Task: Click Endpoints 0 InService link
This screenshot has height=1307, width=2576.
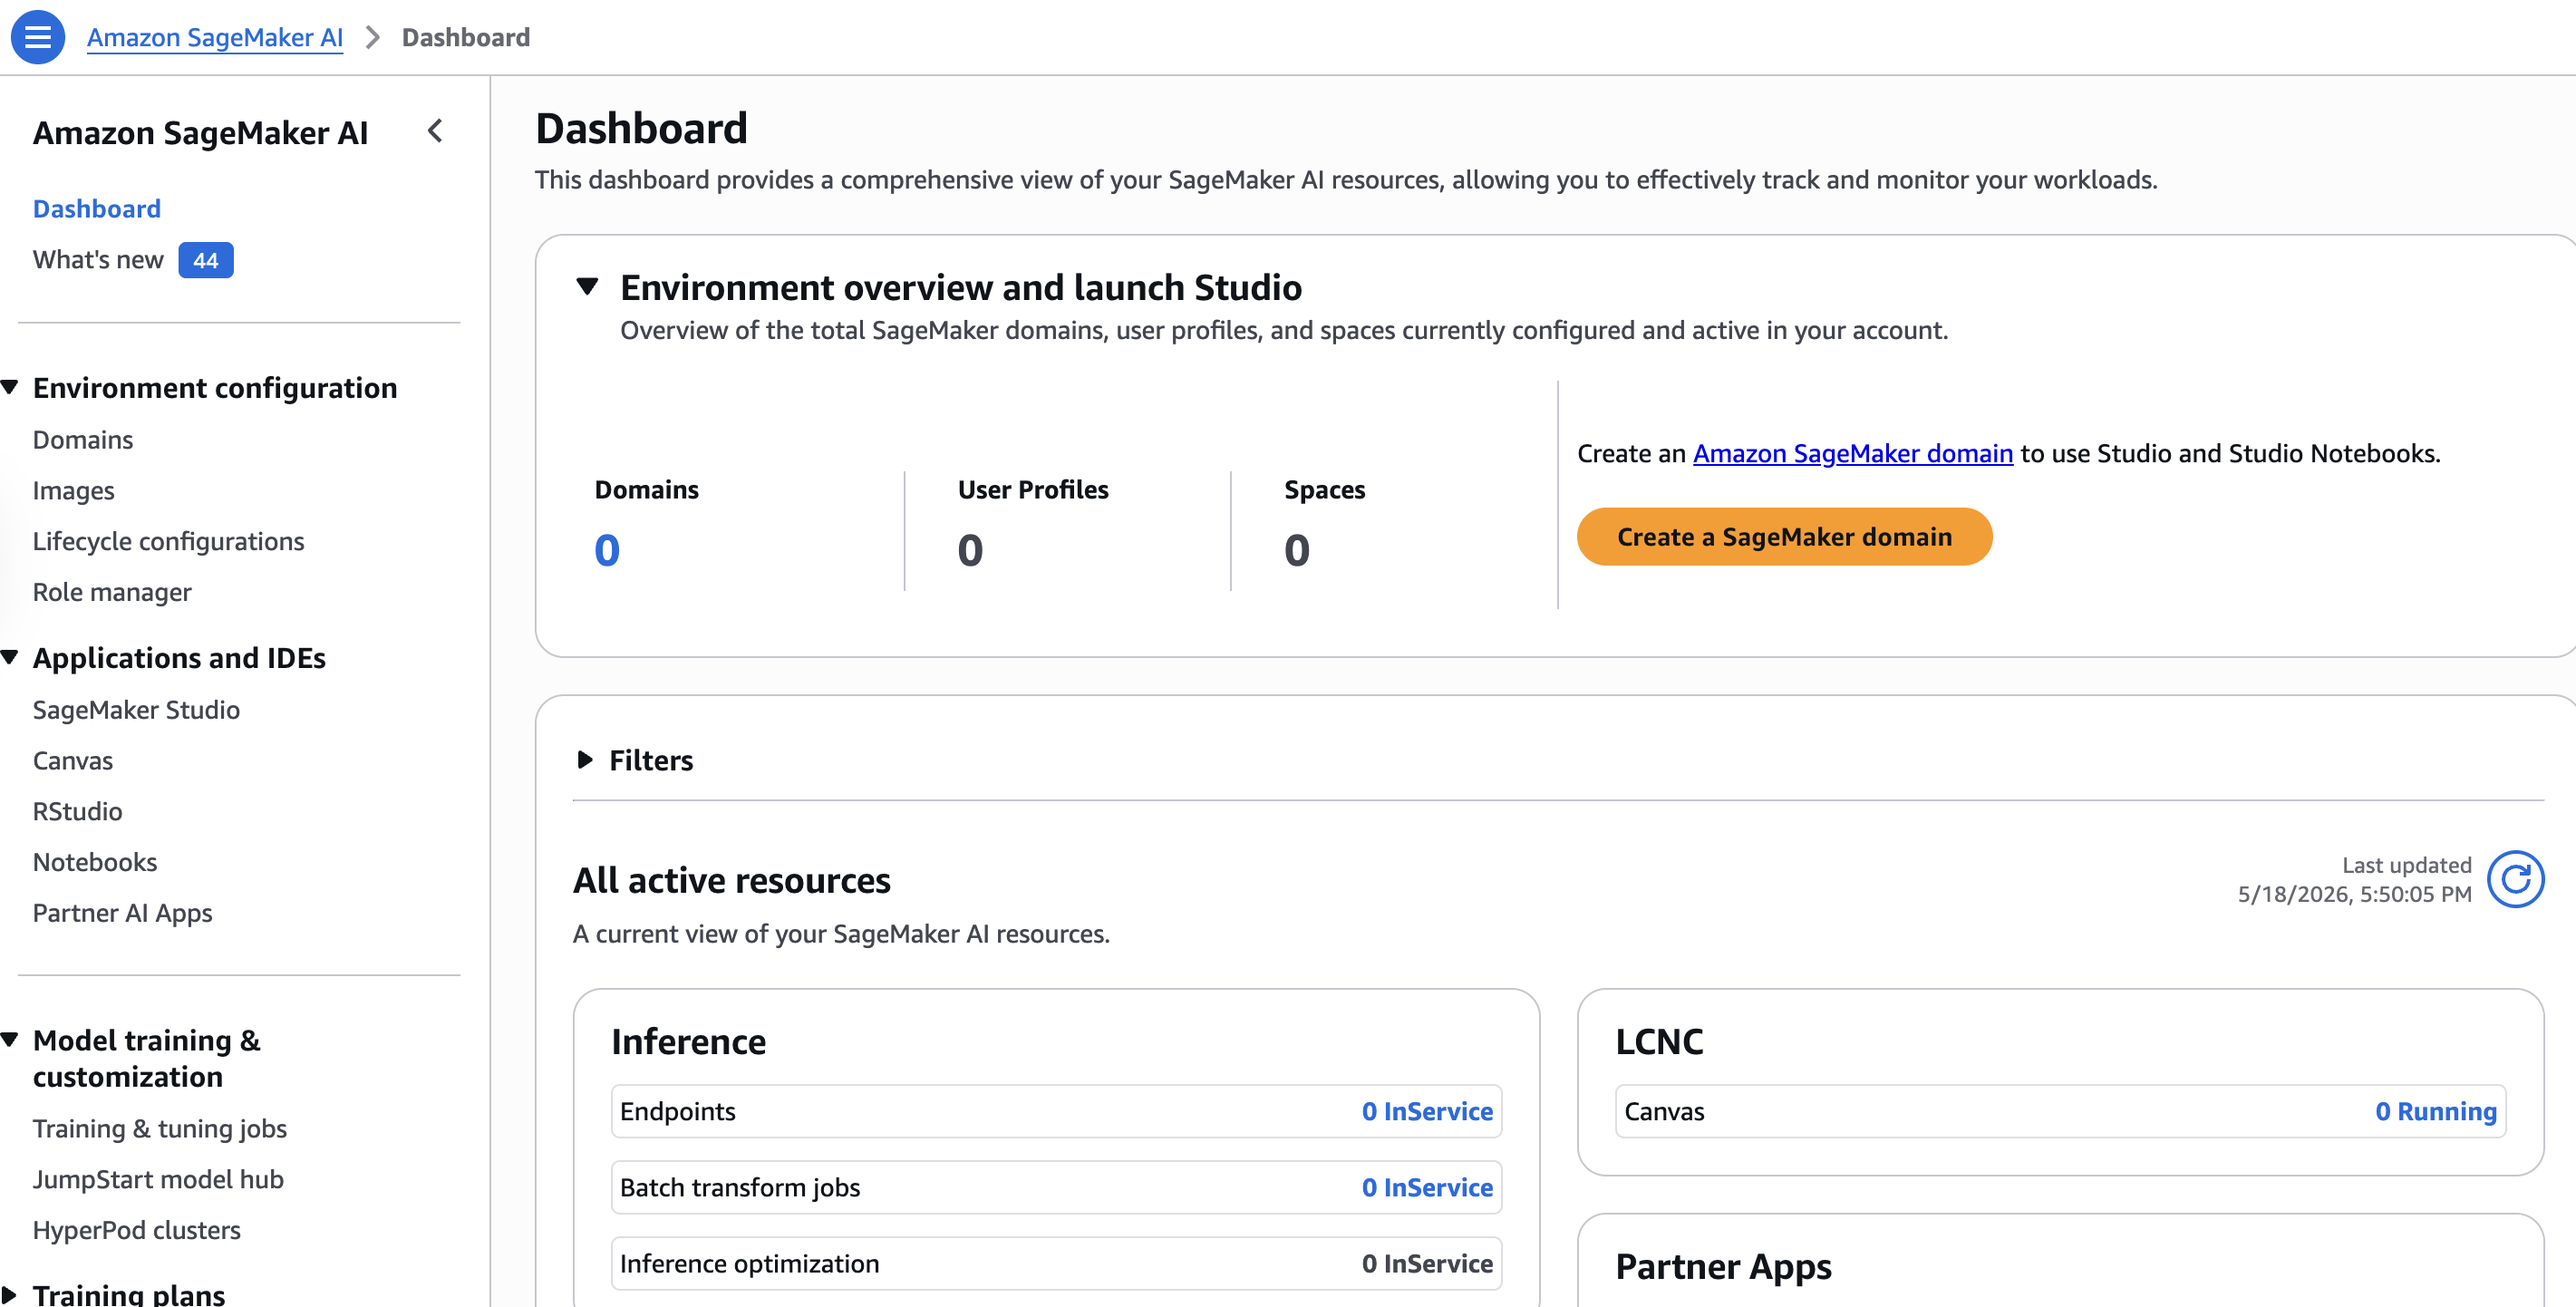Action: point(1427,1111)
